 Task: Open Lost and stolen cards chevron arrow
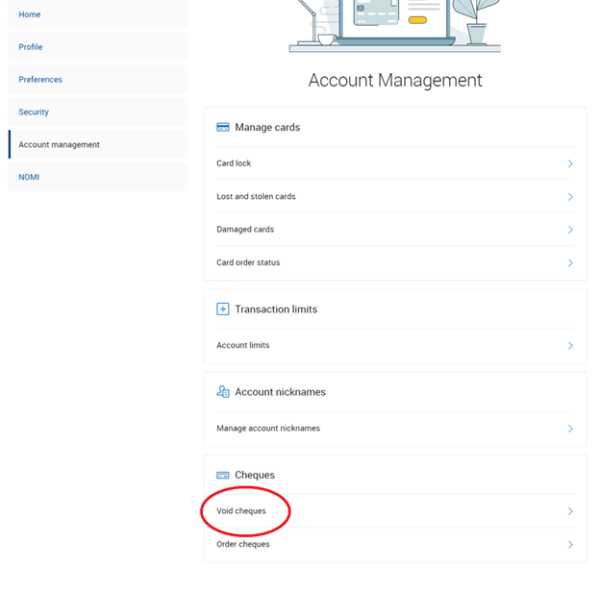point(570,197)
